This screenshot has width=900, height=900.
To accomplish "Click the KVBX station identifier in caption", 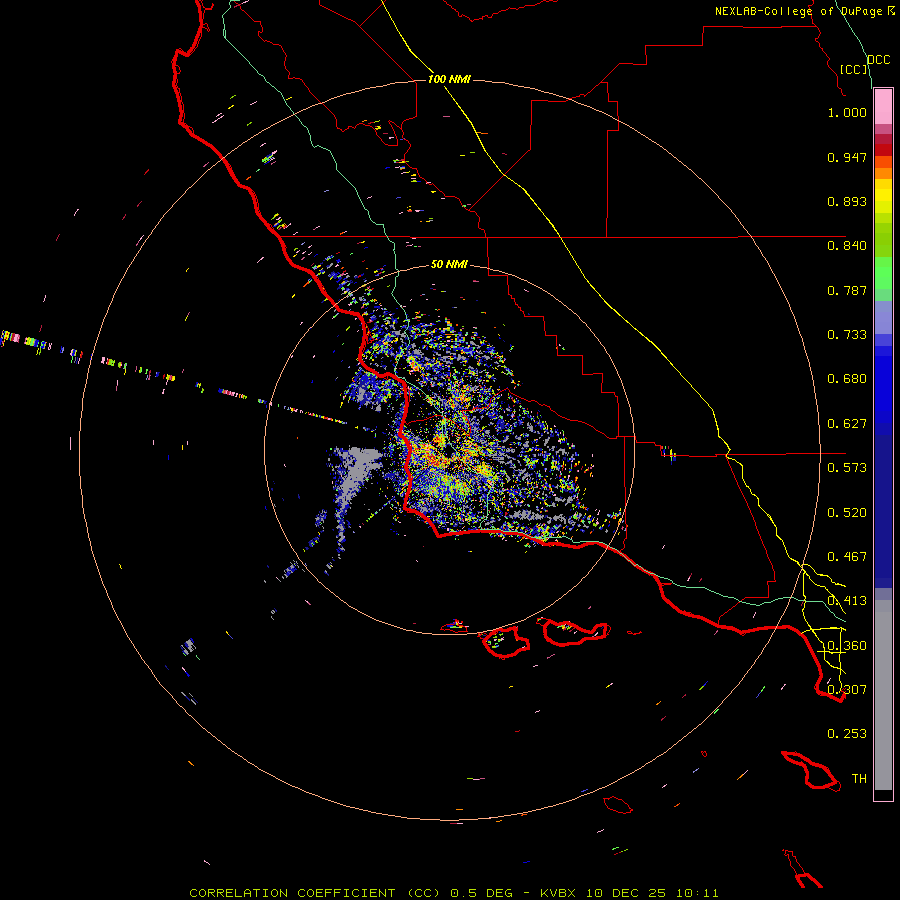I will pyautogui.click(x=558, y=893).
